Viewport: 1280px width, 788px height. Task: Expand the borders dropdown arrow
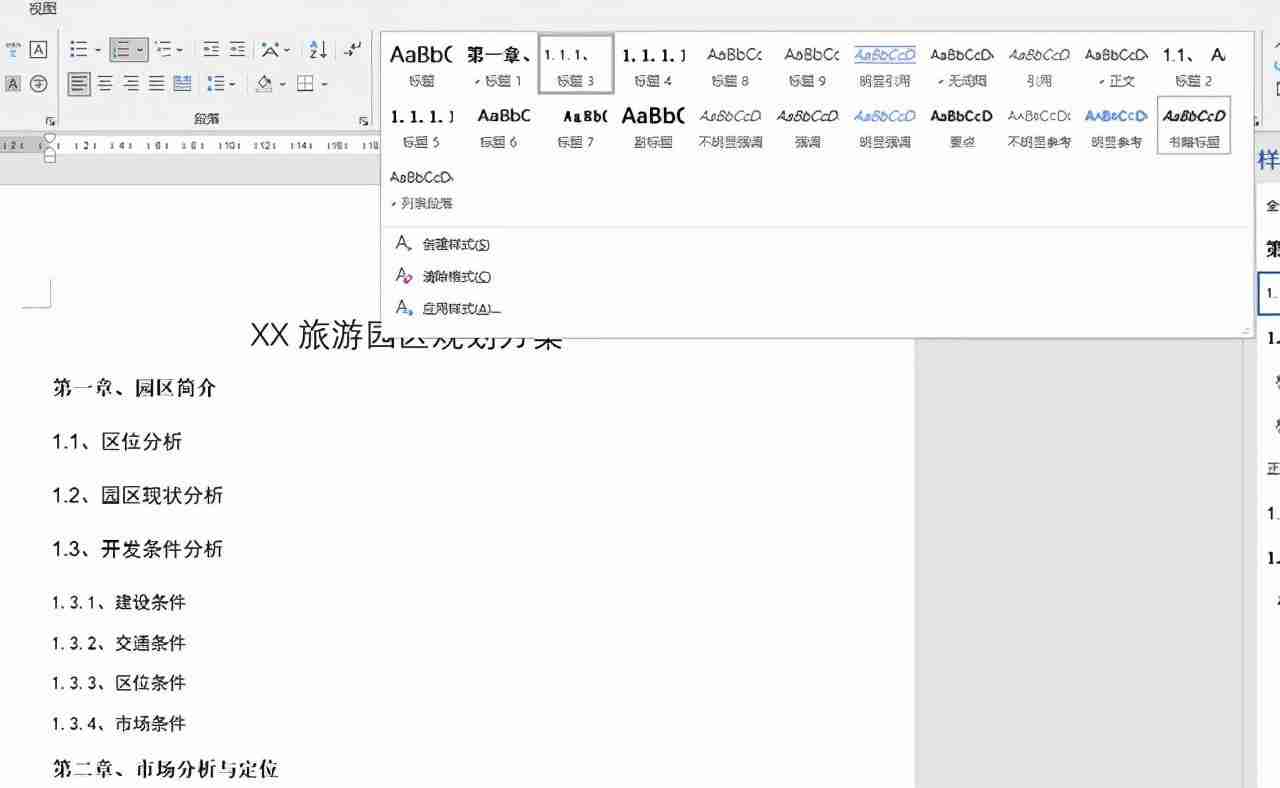click(x=322, y=85)
